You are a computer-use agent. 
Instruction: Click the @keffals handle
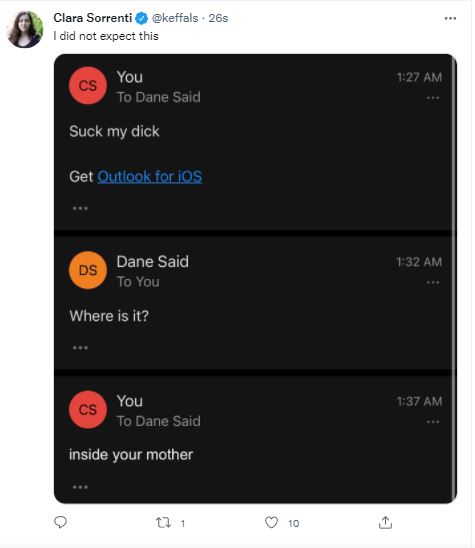[175, 18]
